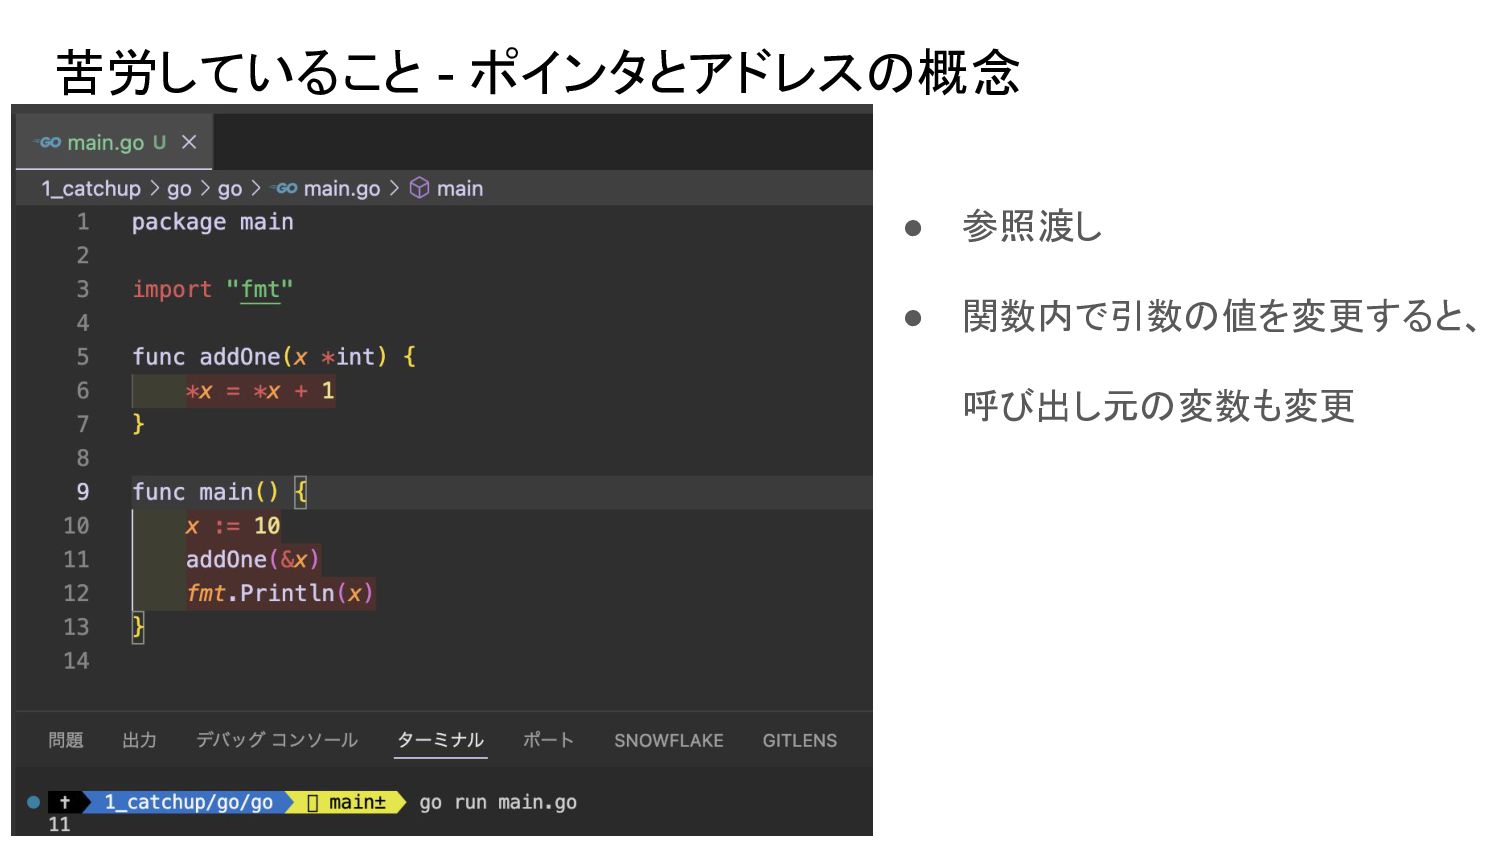Click the "fmt.Println(x)" code line
The width and height of the screenshot is (1500, 844).
280,593
